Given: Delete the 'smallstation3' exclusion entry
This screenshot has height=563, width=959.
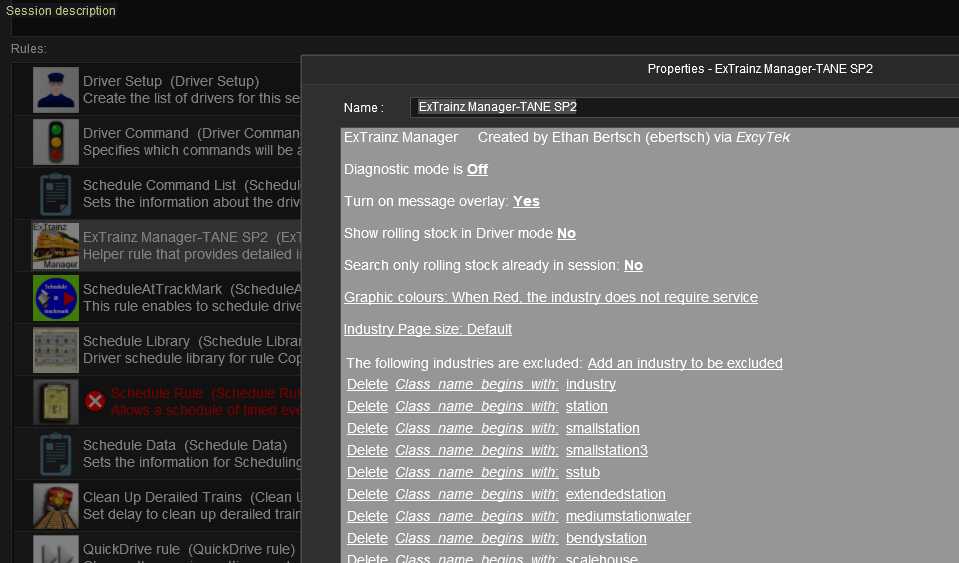Looking at the screenshot, I should pos(367,451).
